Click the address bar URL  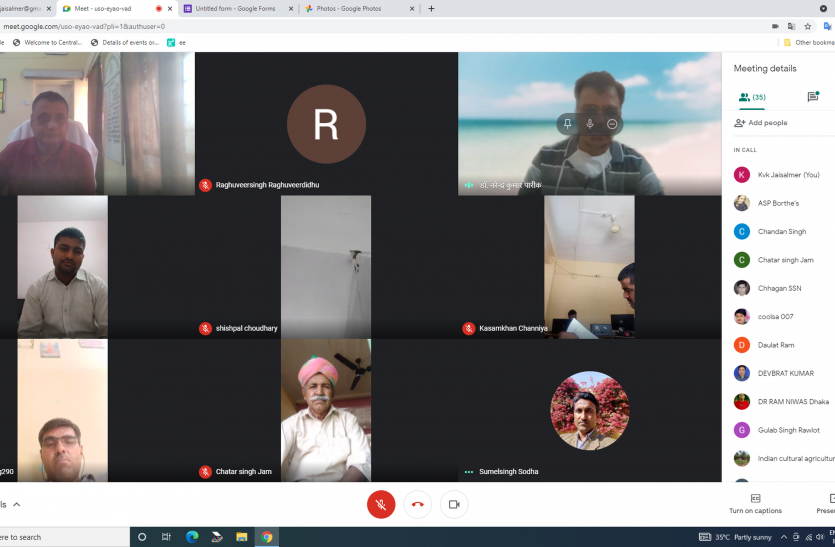[84, 26]
